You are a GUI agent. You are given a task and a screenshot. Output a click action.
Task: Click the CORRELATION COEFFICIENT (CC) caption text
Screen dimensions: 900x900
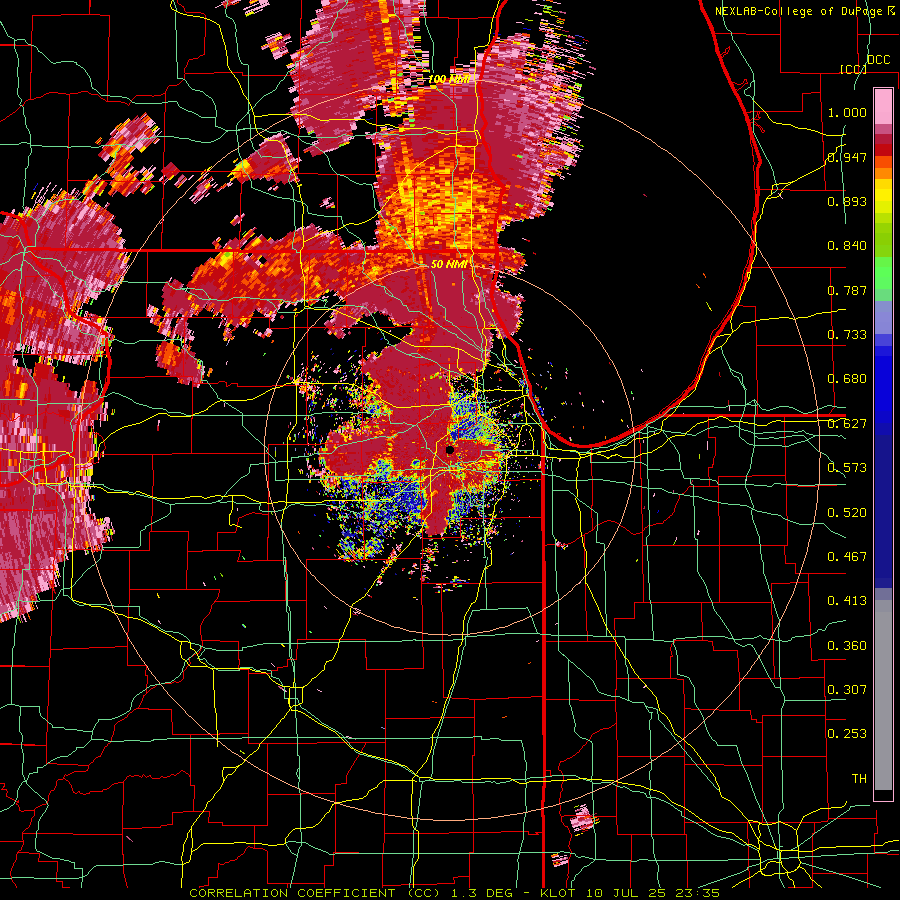[x=314, y=893]
